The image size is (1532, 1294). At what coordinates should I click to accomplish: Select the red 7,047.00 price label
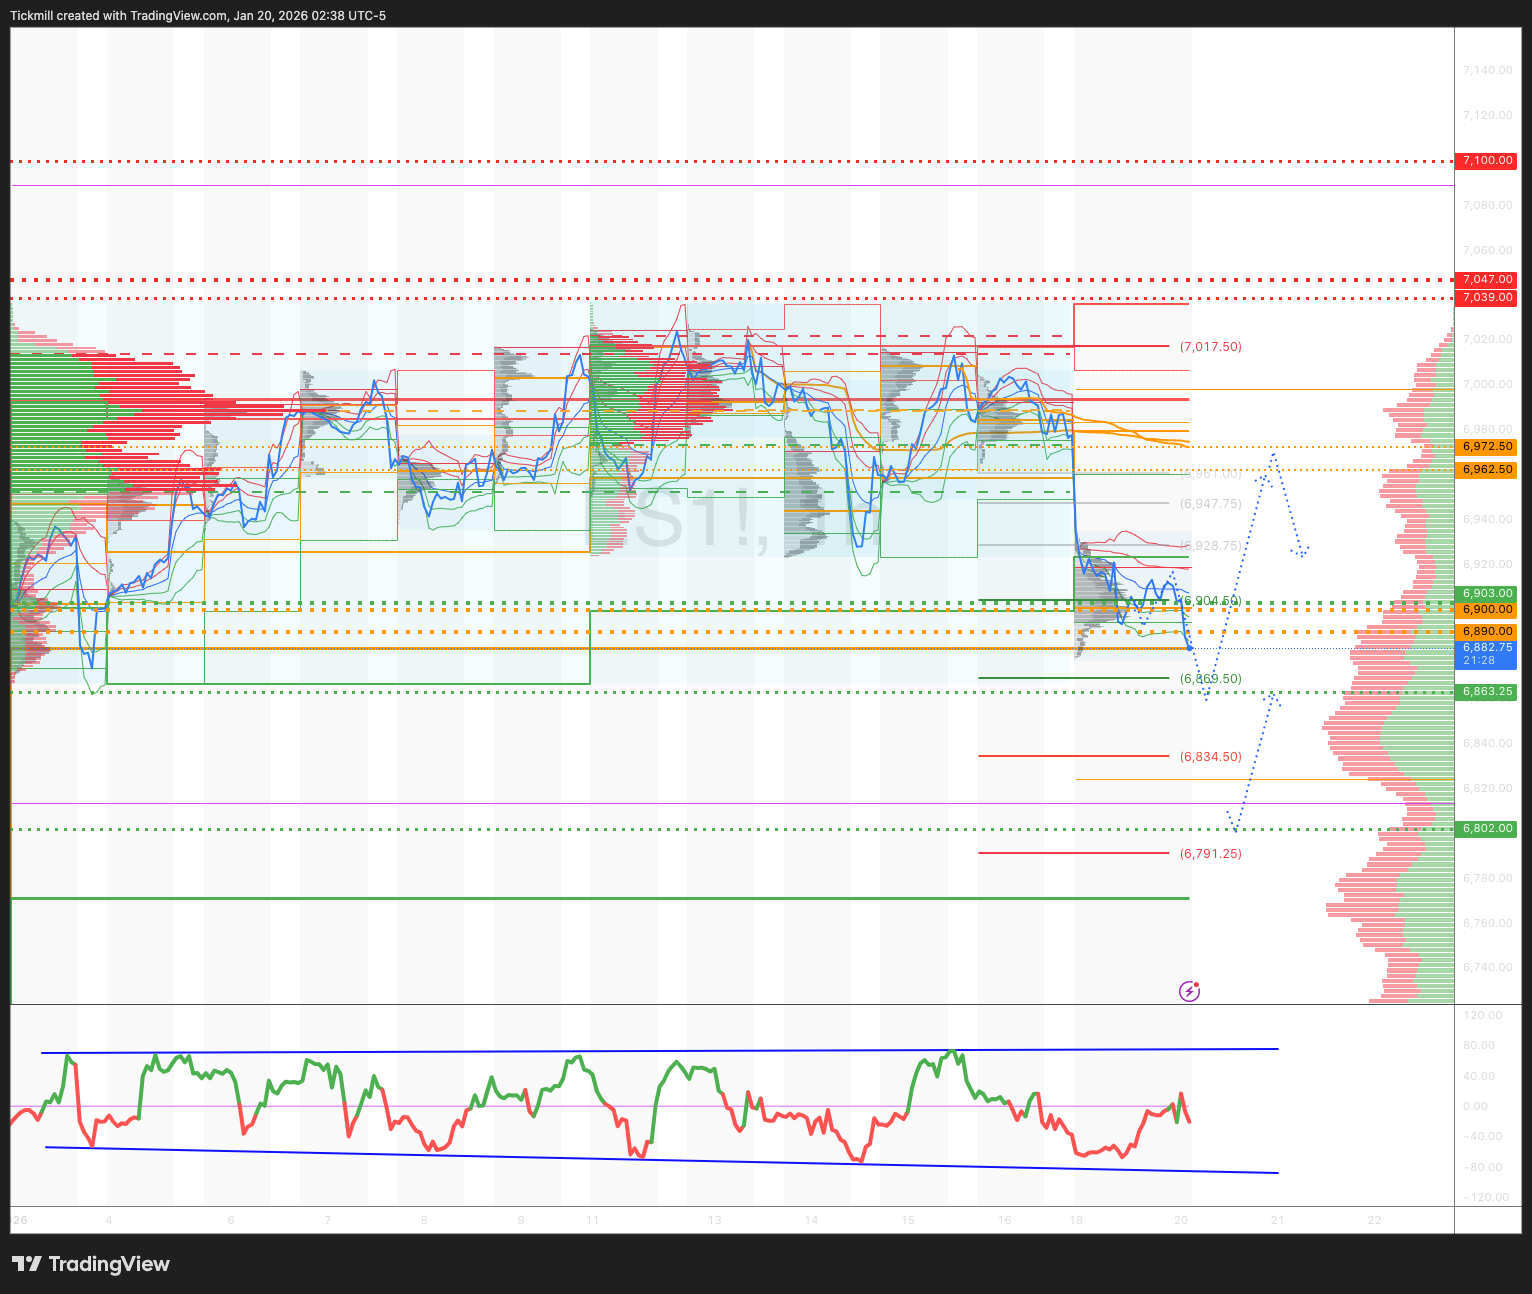coord(1487,280)
